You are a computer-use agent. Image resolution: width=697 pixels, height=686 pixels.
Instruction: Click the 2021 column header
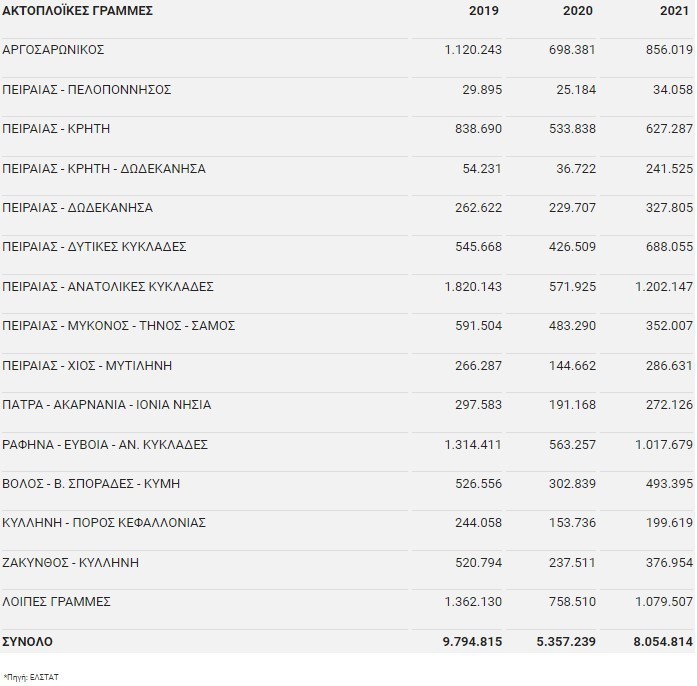[x=677, y=11]
